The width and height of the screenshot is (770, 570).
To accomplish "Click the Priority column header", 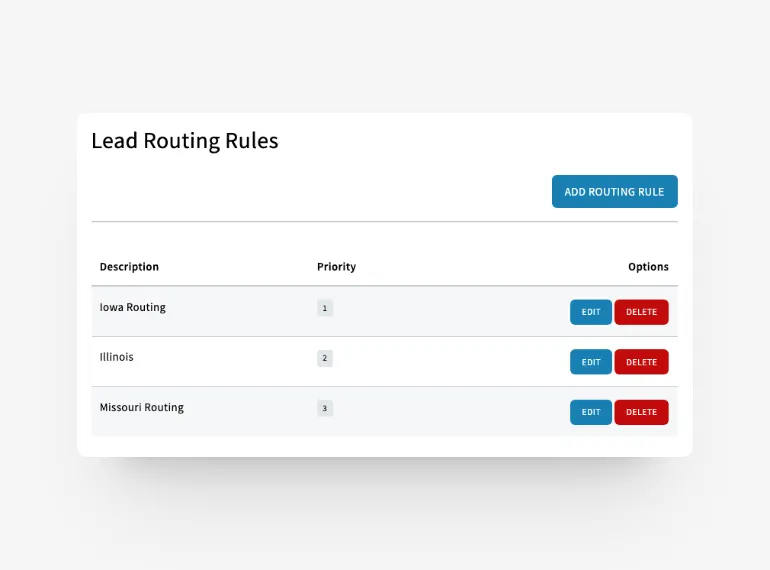I will click(336, 267).
